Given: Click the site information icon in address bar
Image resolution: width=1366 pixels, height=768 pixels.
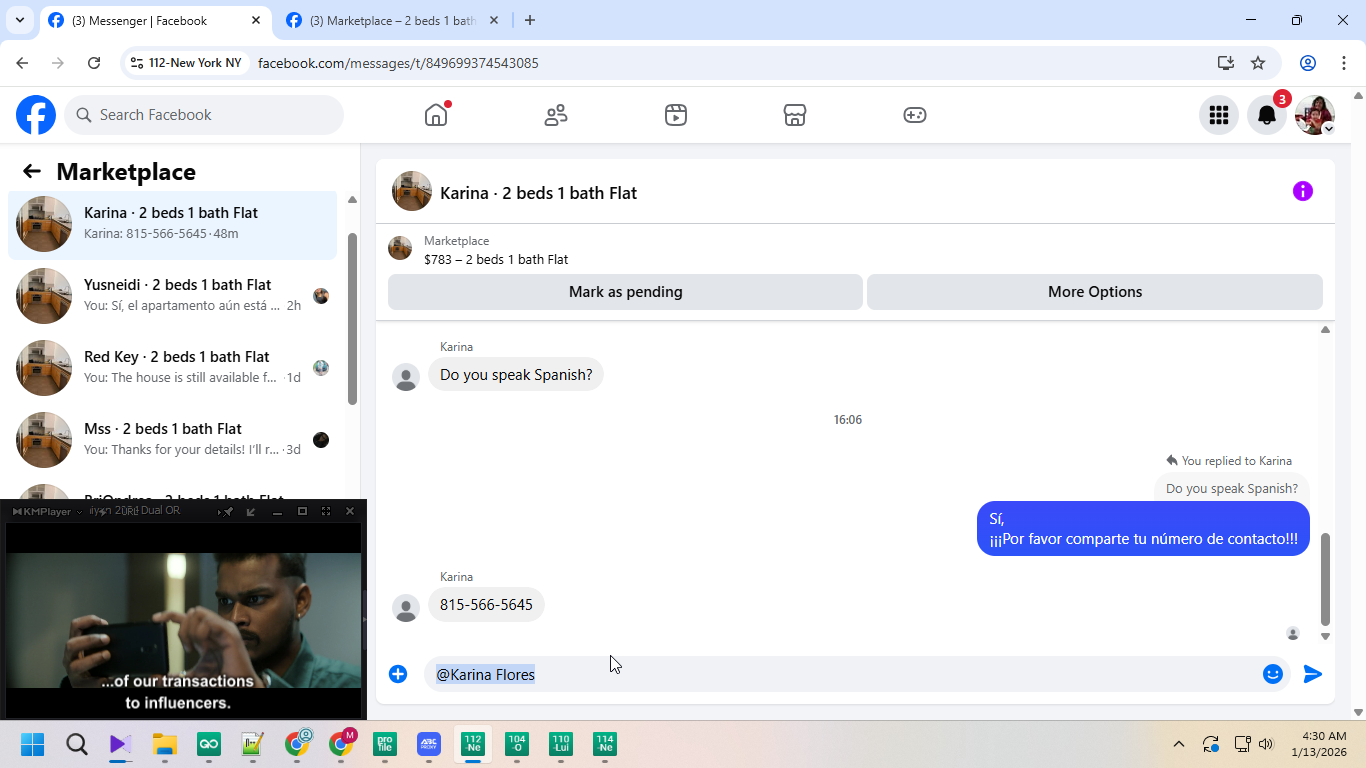Looking at the screenshot, I should (x=137, y=63).
